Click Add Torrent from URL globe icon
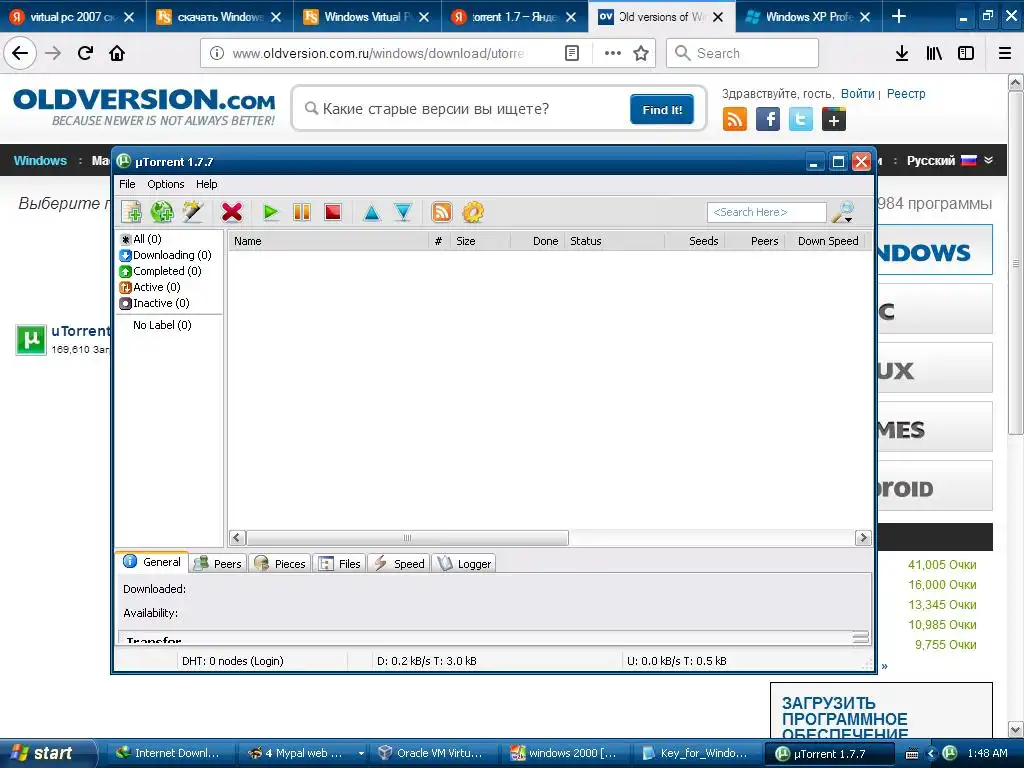Screen dimensions: 1024x768 (x=162, y=212)
